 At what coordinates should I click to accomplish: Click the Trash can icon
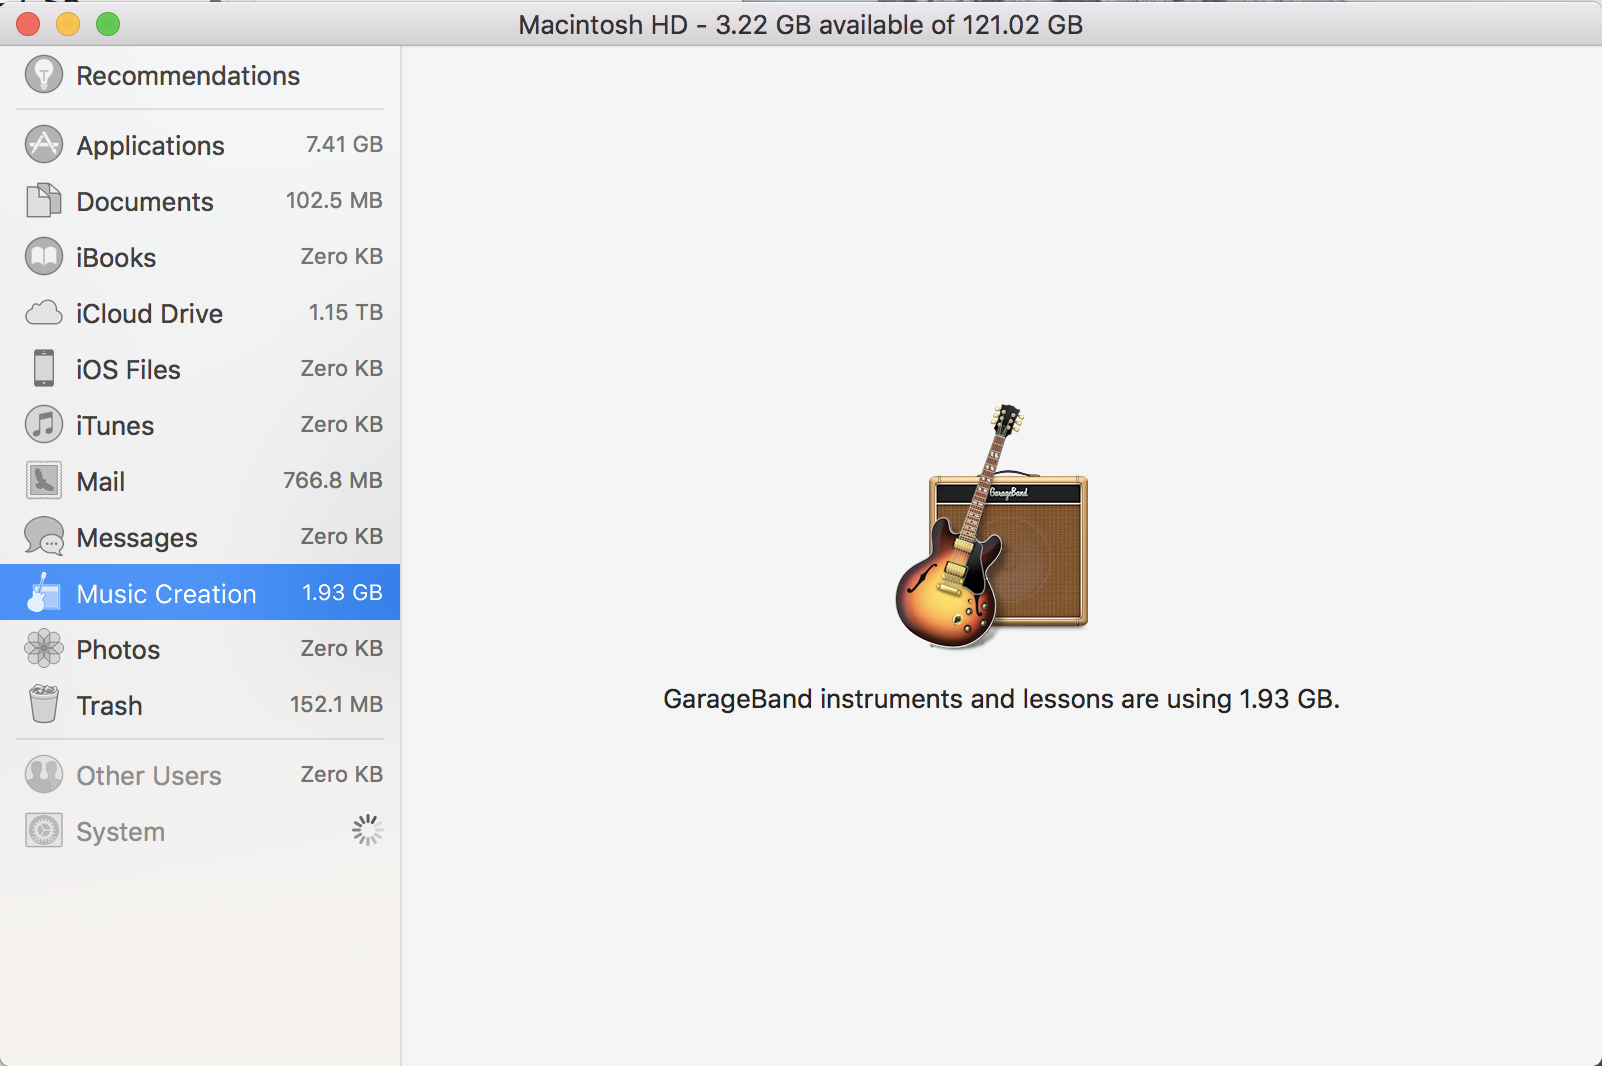[x=44, y=704]
